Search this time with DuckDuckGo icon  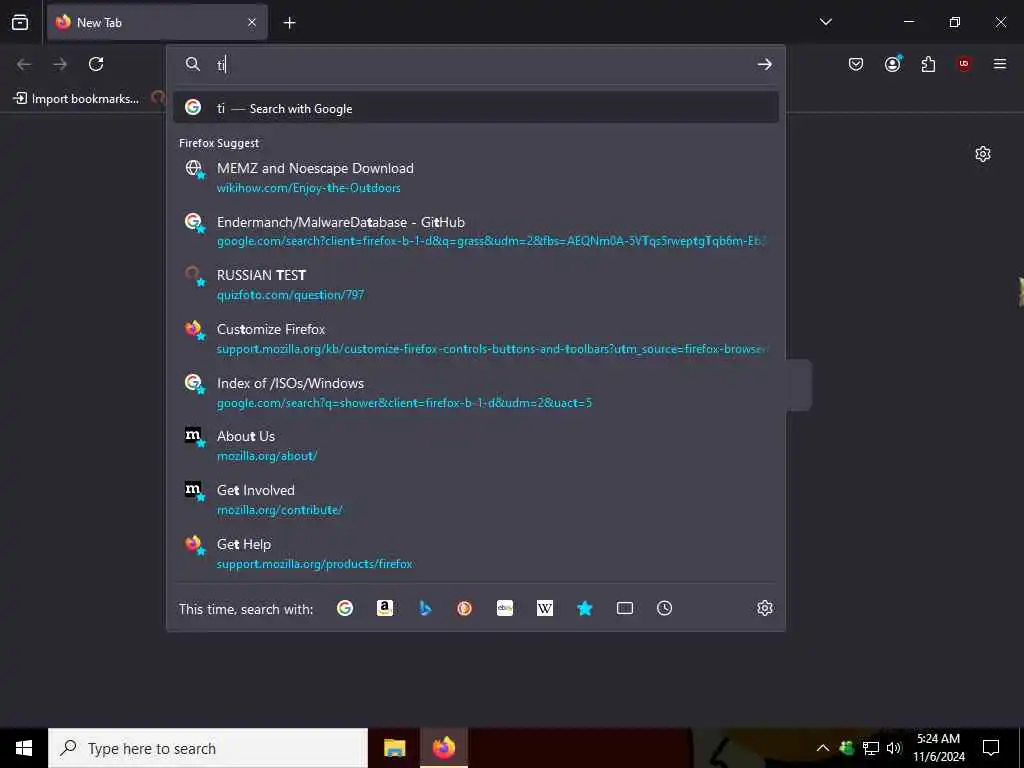tap(464, 608)
